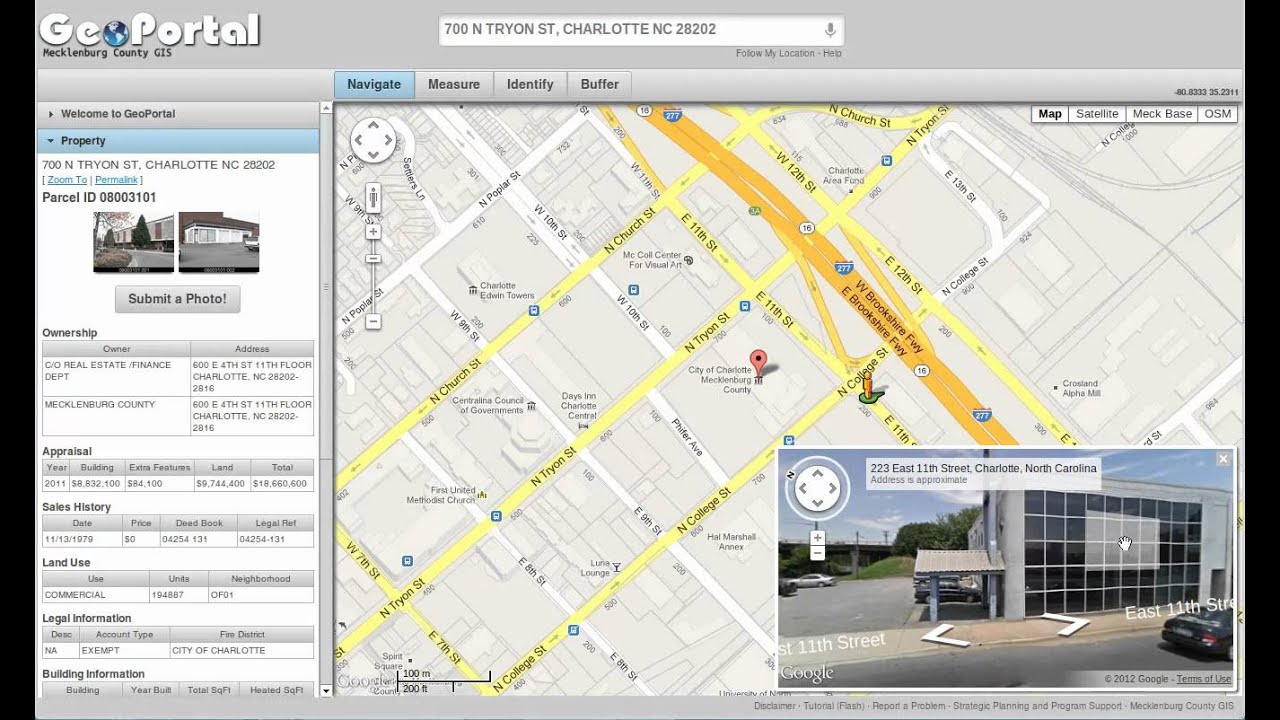Click the Terms of Use link
This screenshot has width=1280, height=720.
pyautogui.click(x=1204, y=679)
